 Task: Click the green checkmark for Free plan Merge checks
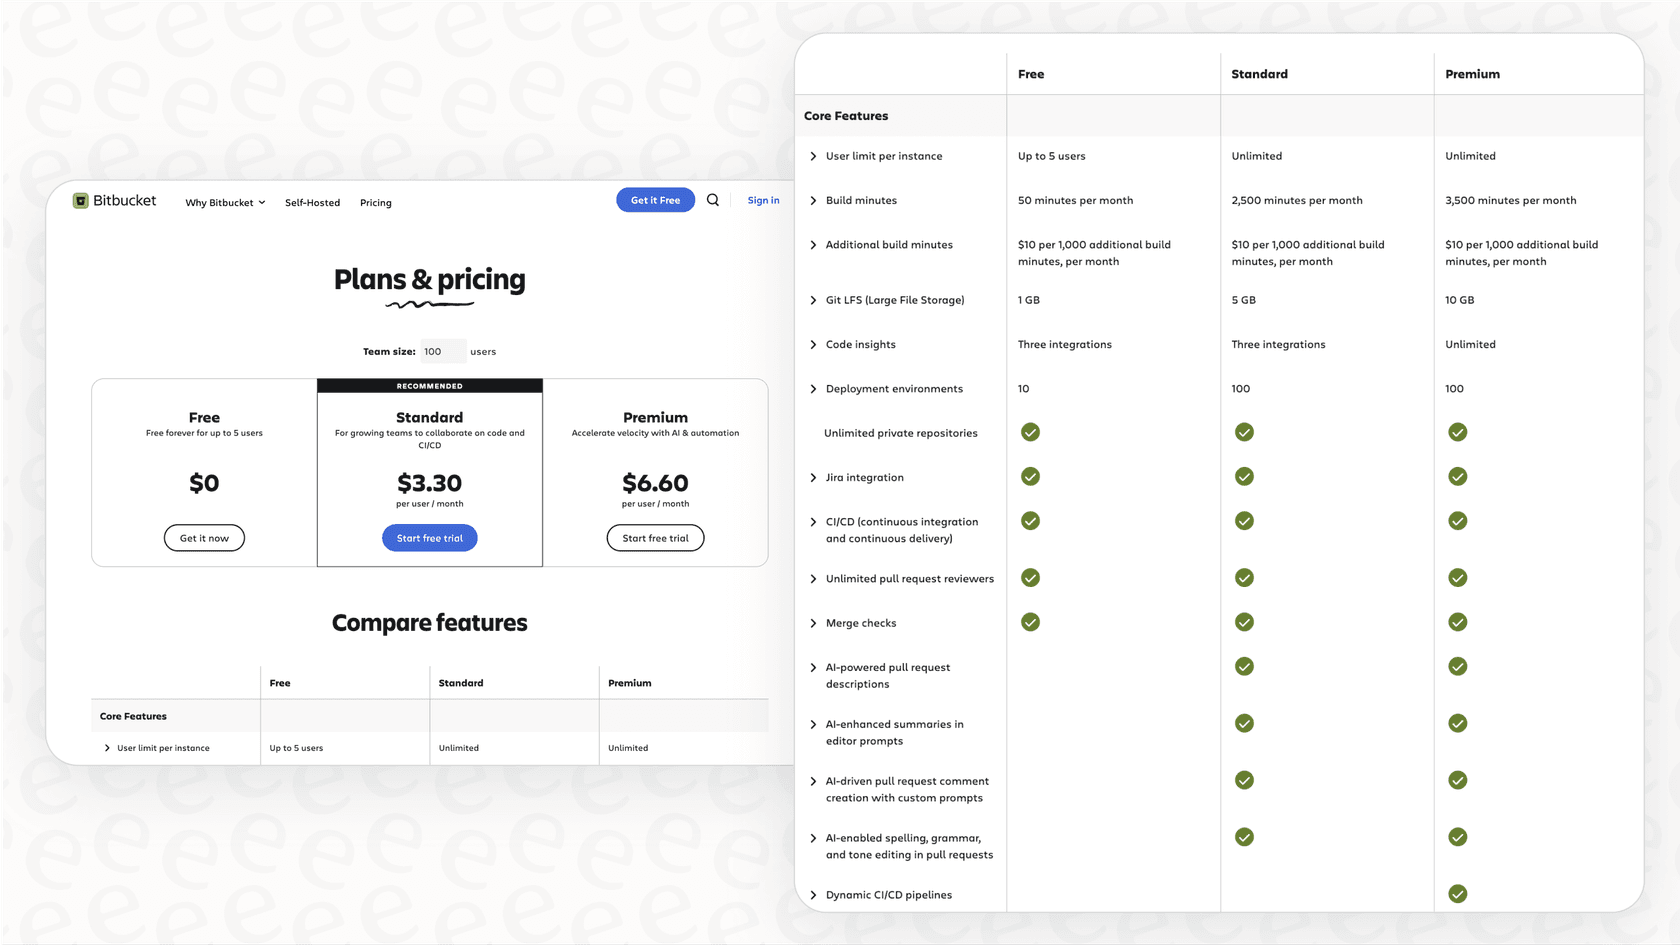[1030, 622]
